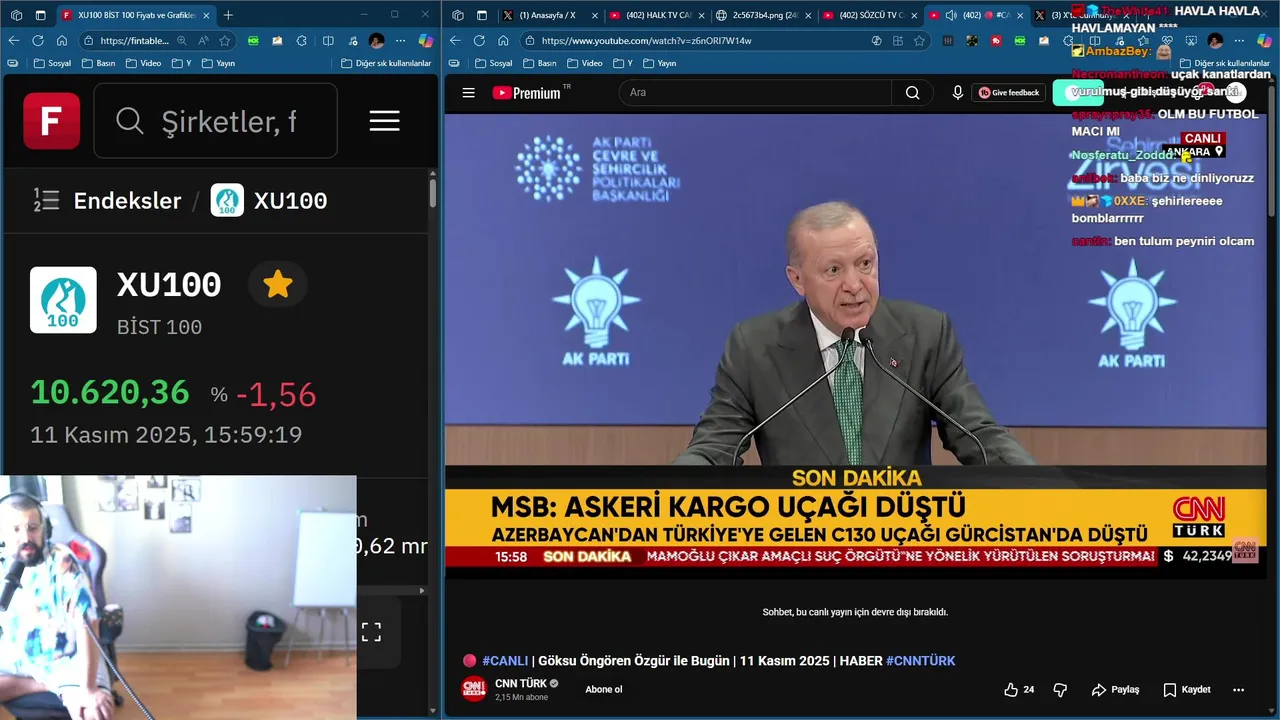Expand Sosyal bookmarks folder in YouTube window
1280x720 pixels.
point(494,63)
